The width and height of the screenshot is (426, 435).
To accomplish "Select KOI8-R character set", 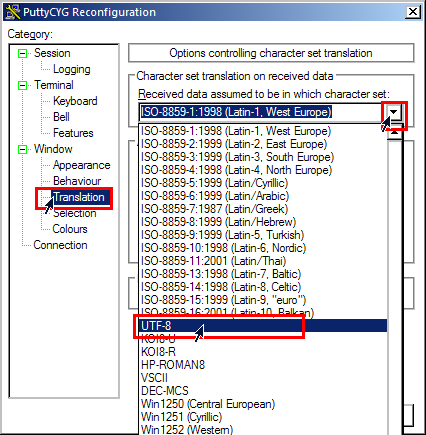I will (x=263, y=352).
